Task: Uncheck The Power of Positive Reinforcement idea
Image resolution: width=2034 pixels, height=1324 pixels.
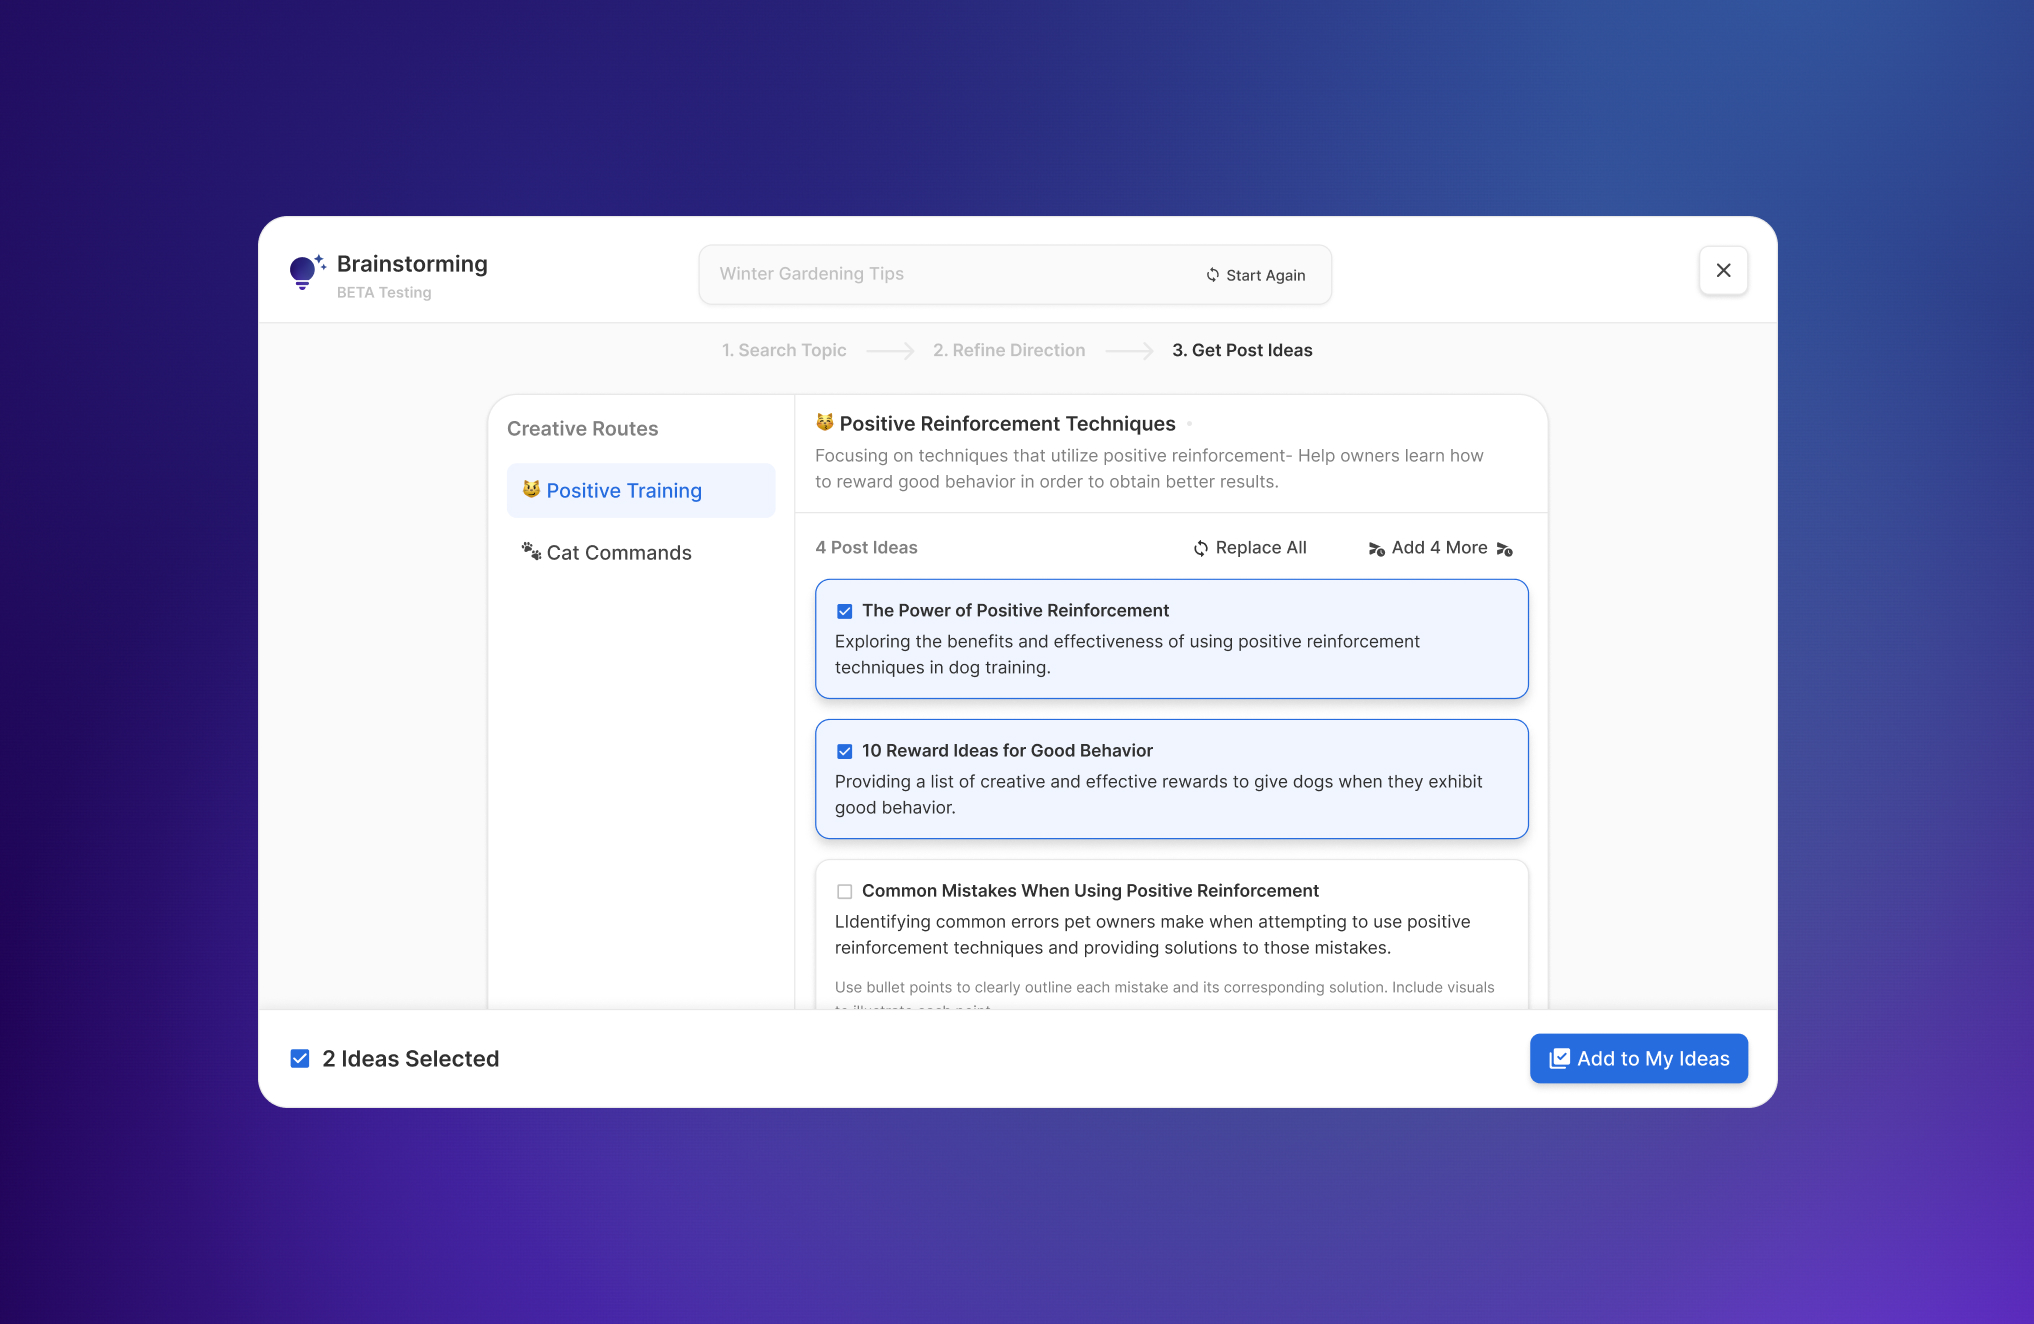Action: click(845, 611)
